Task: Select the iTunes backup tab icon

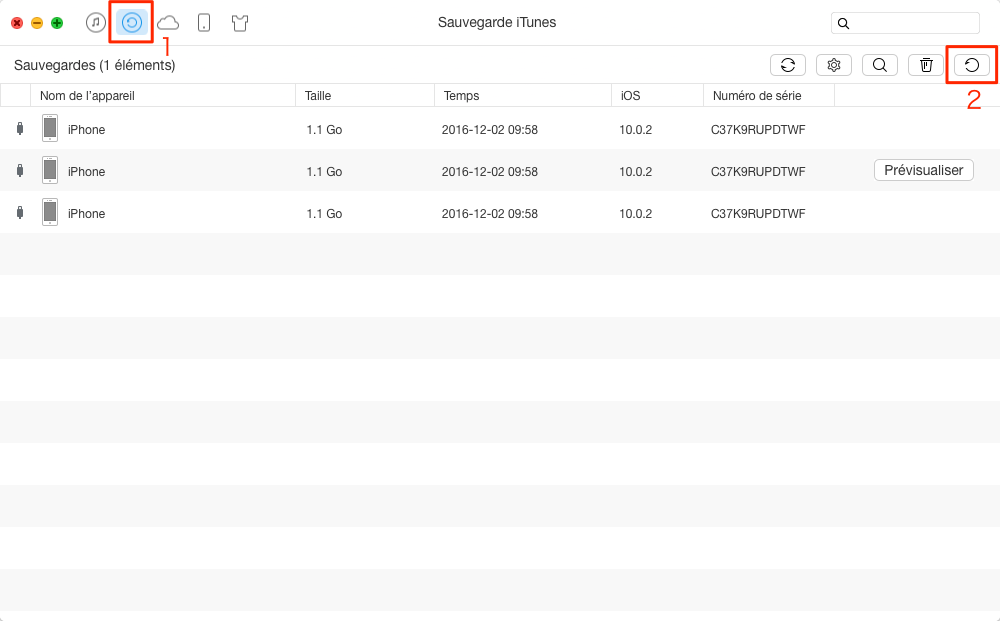Action: tap(132, 23)
